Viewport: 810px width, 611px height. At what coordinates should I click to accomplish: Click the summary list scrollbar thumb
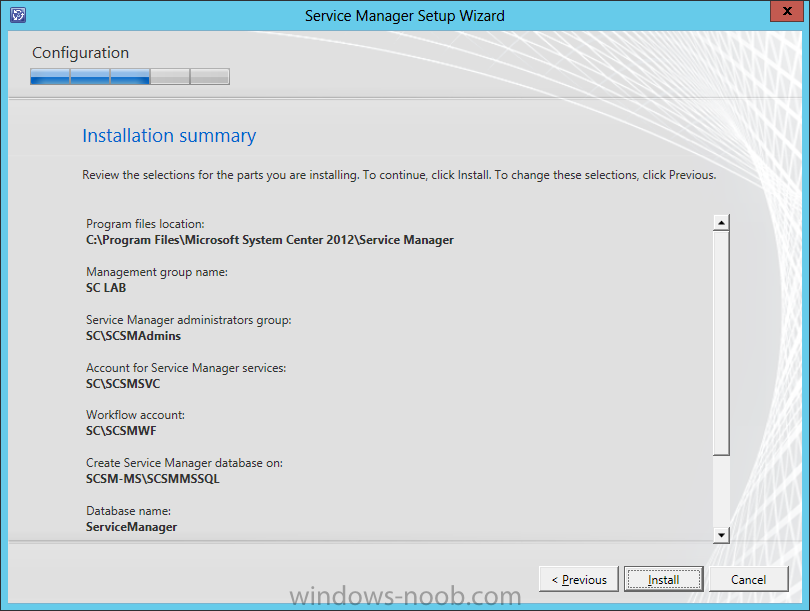pyautogui.click(x=721, y=343)
